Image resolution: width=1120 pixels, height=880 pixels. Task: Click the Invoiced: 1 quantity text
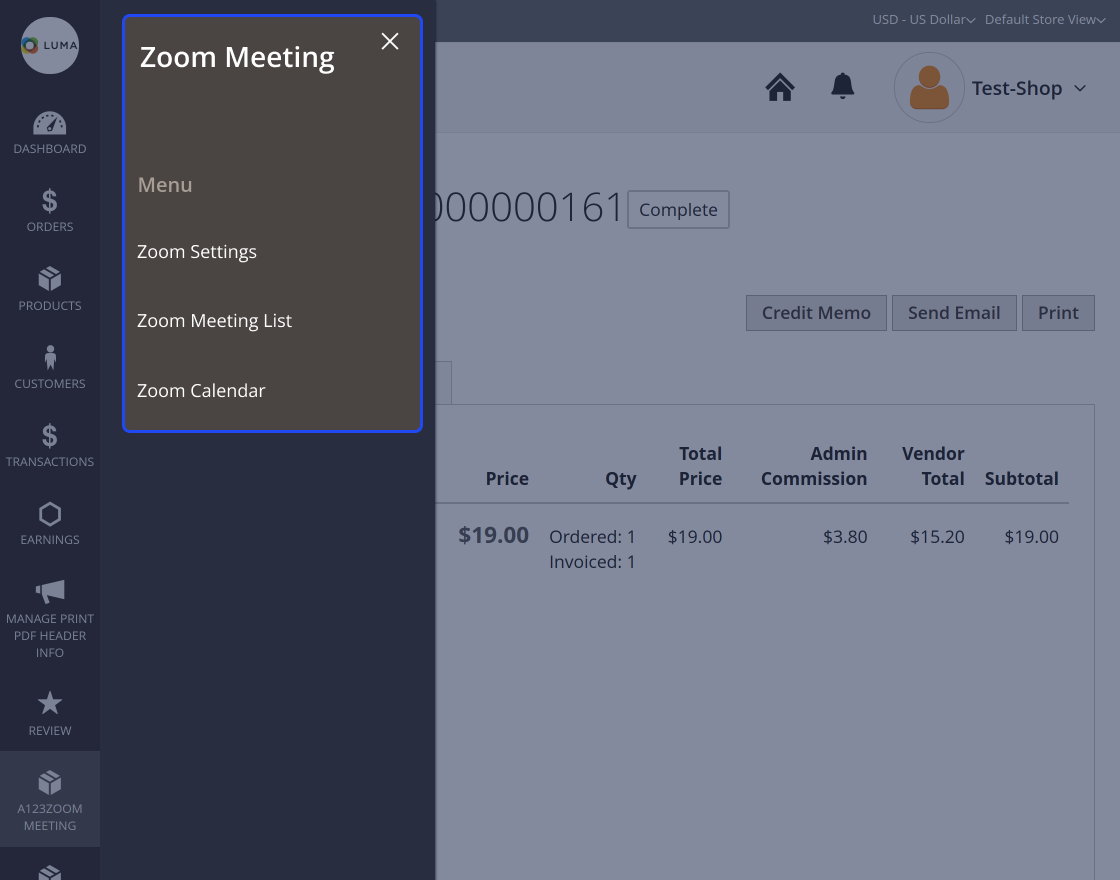point(592,562)
